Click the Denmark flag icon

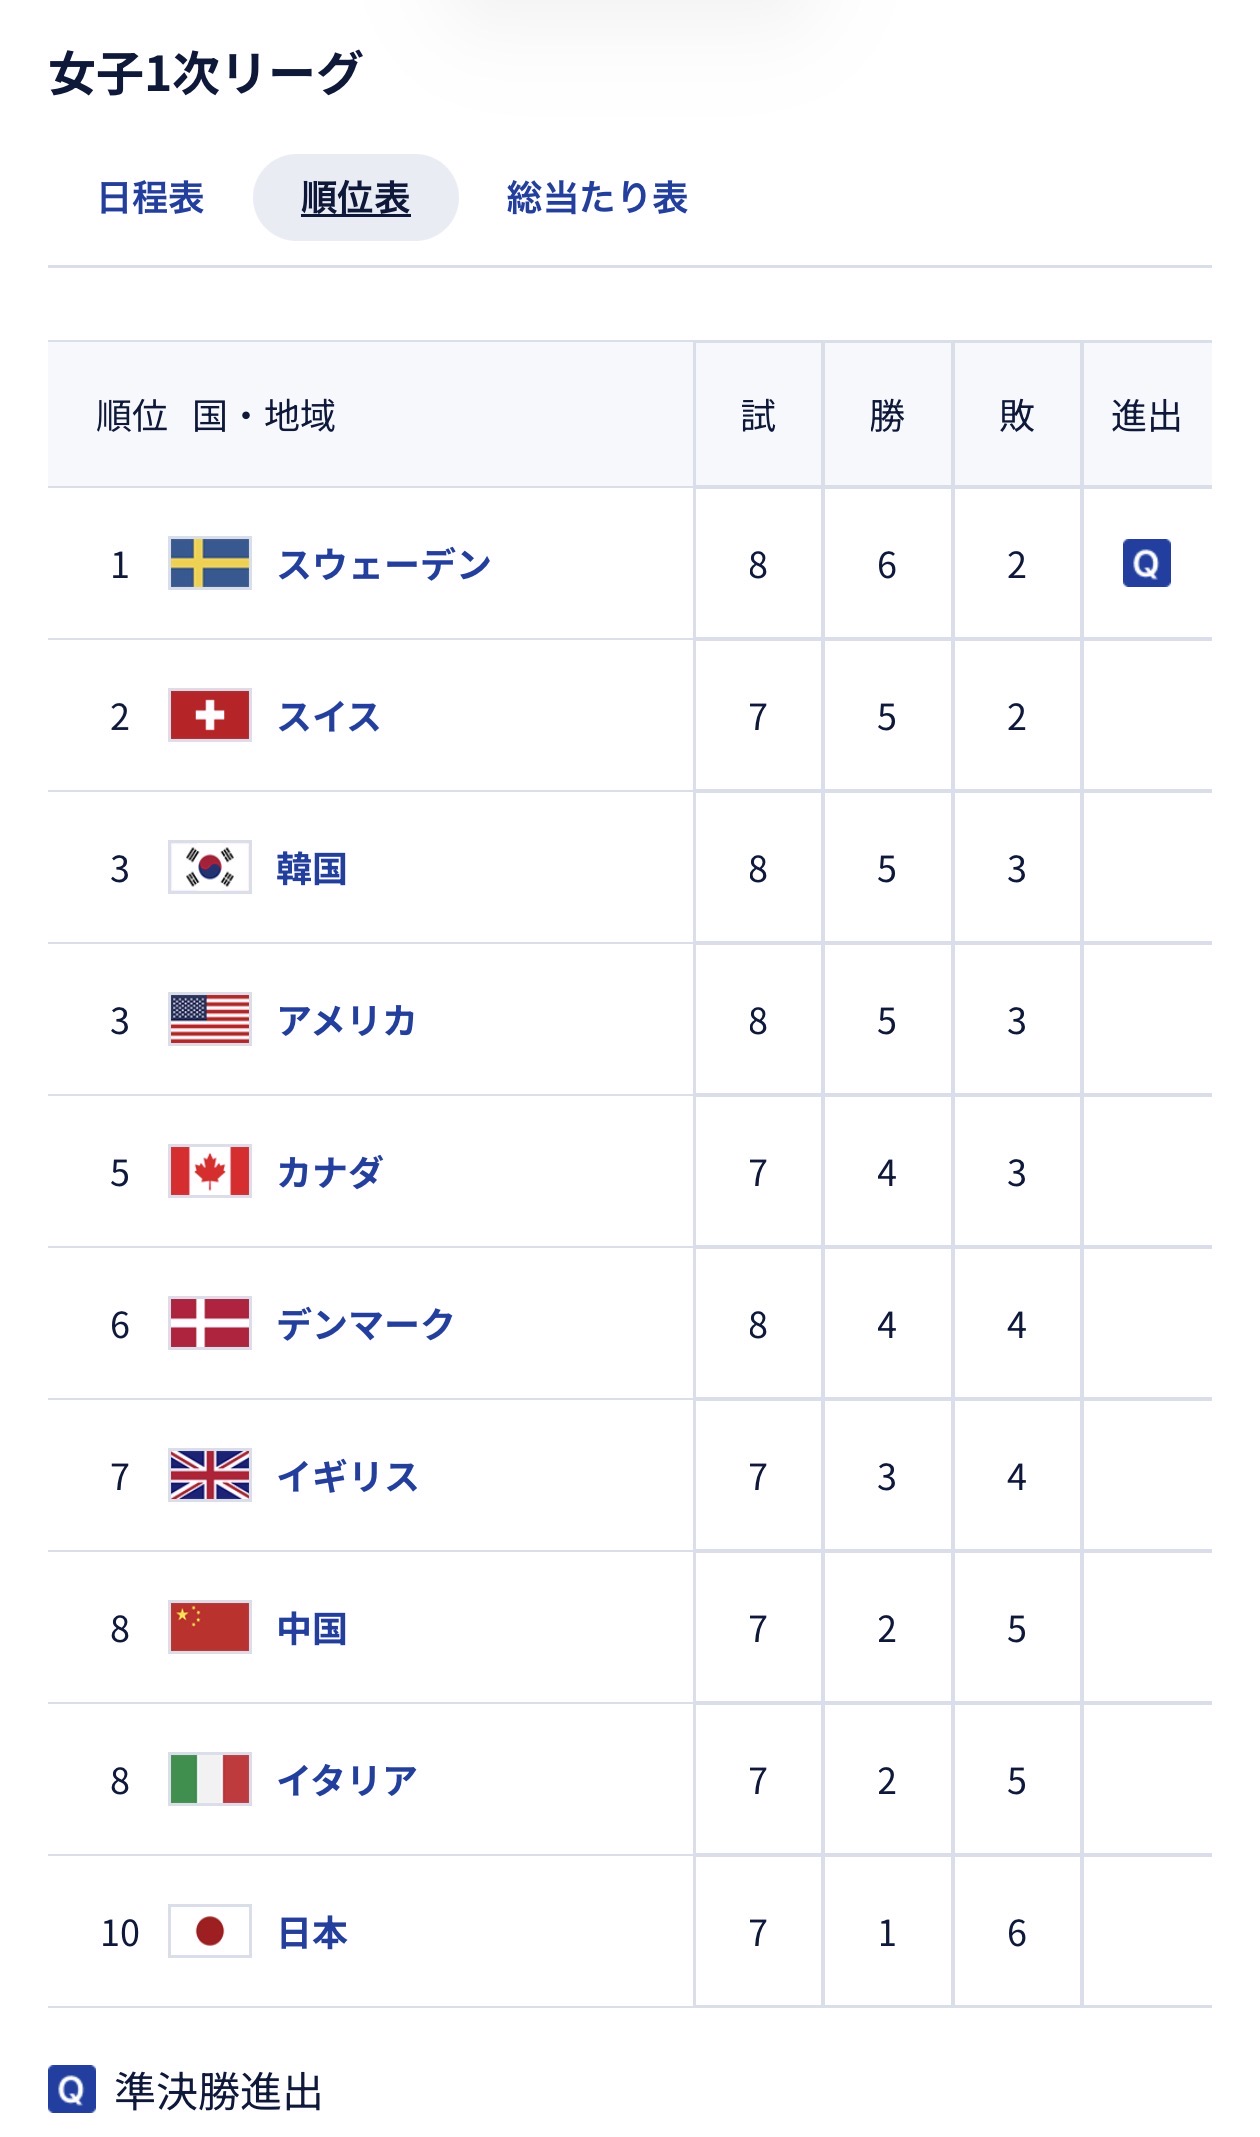point(209,1323)
